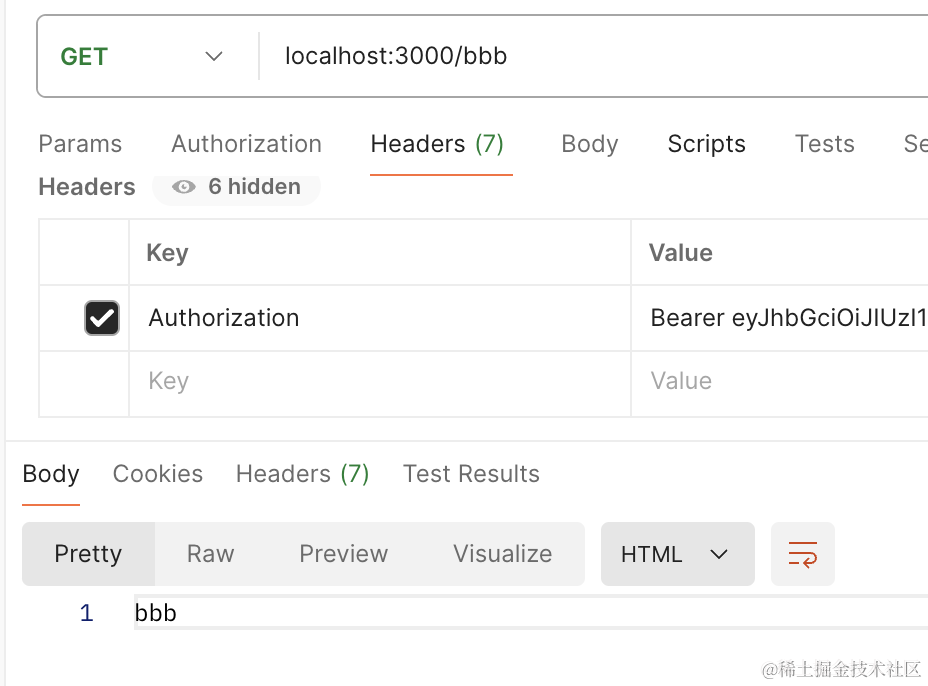
Task: Open the Test Results tab
Action: pos(471,474)
